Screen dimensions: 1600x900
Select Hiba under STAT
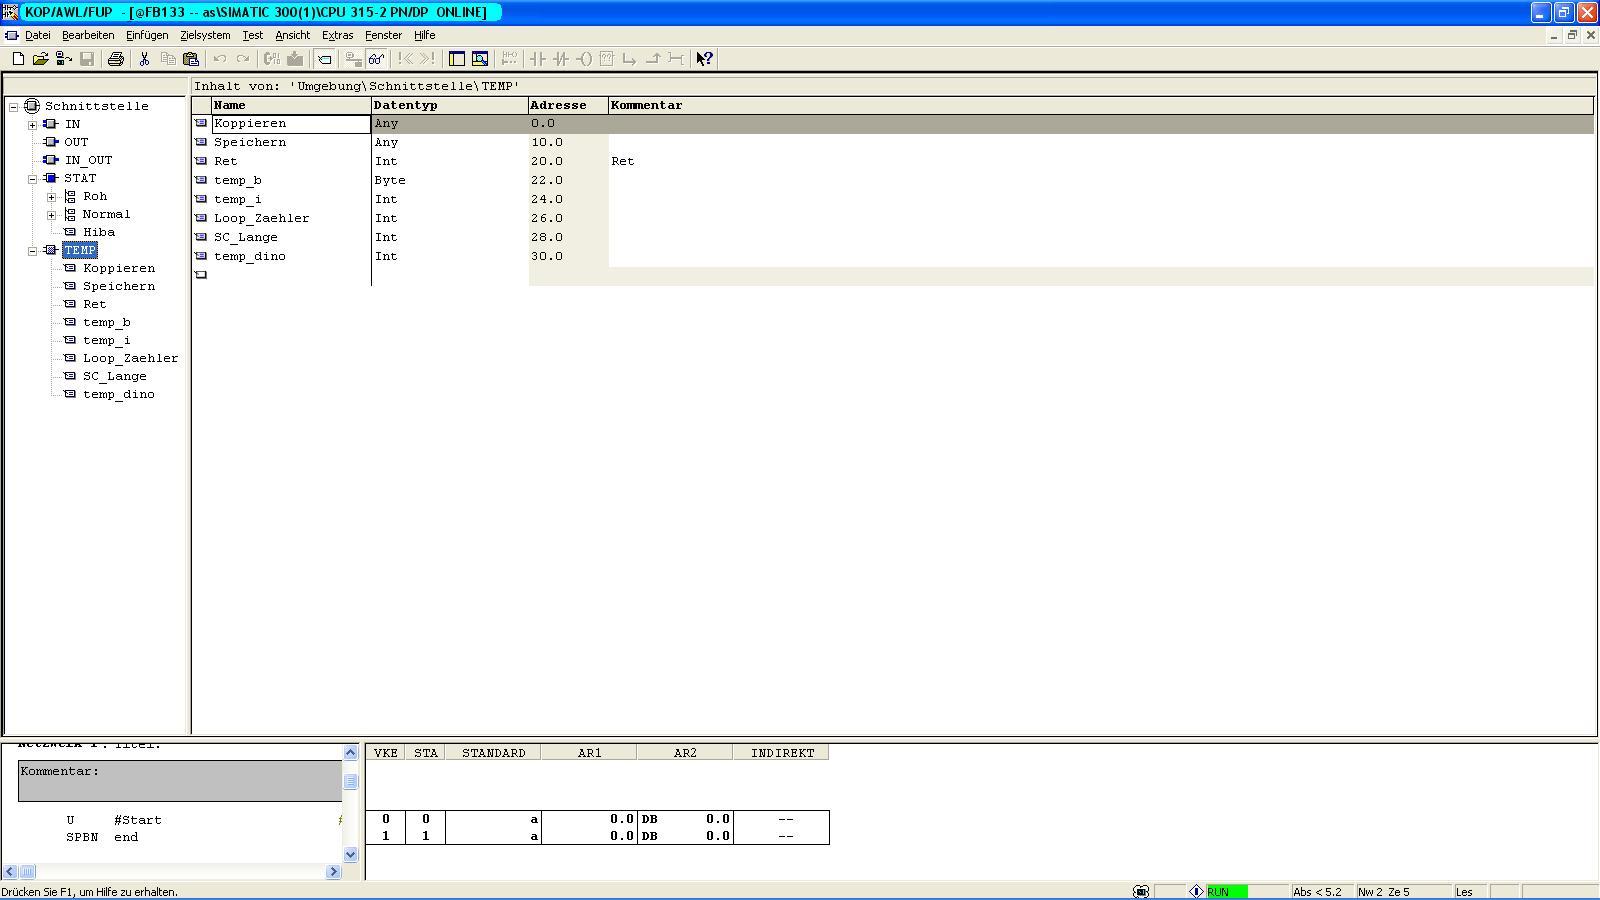click(x=99, y=232)
